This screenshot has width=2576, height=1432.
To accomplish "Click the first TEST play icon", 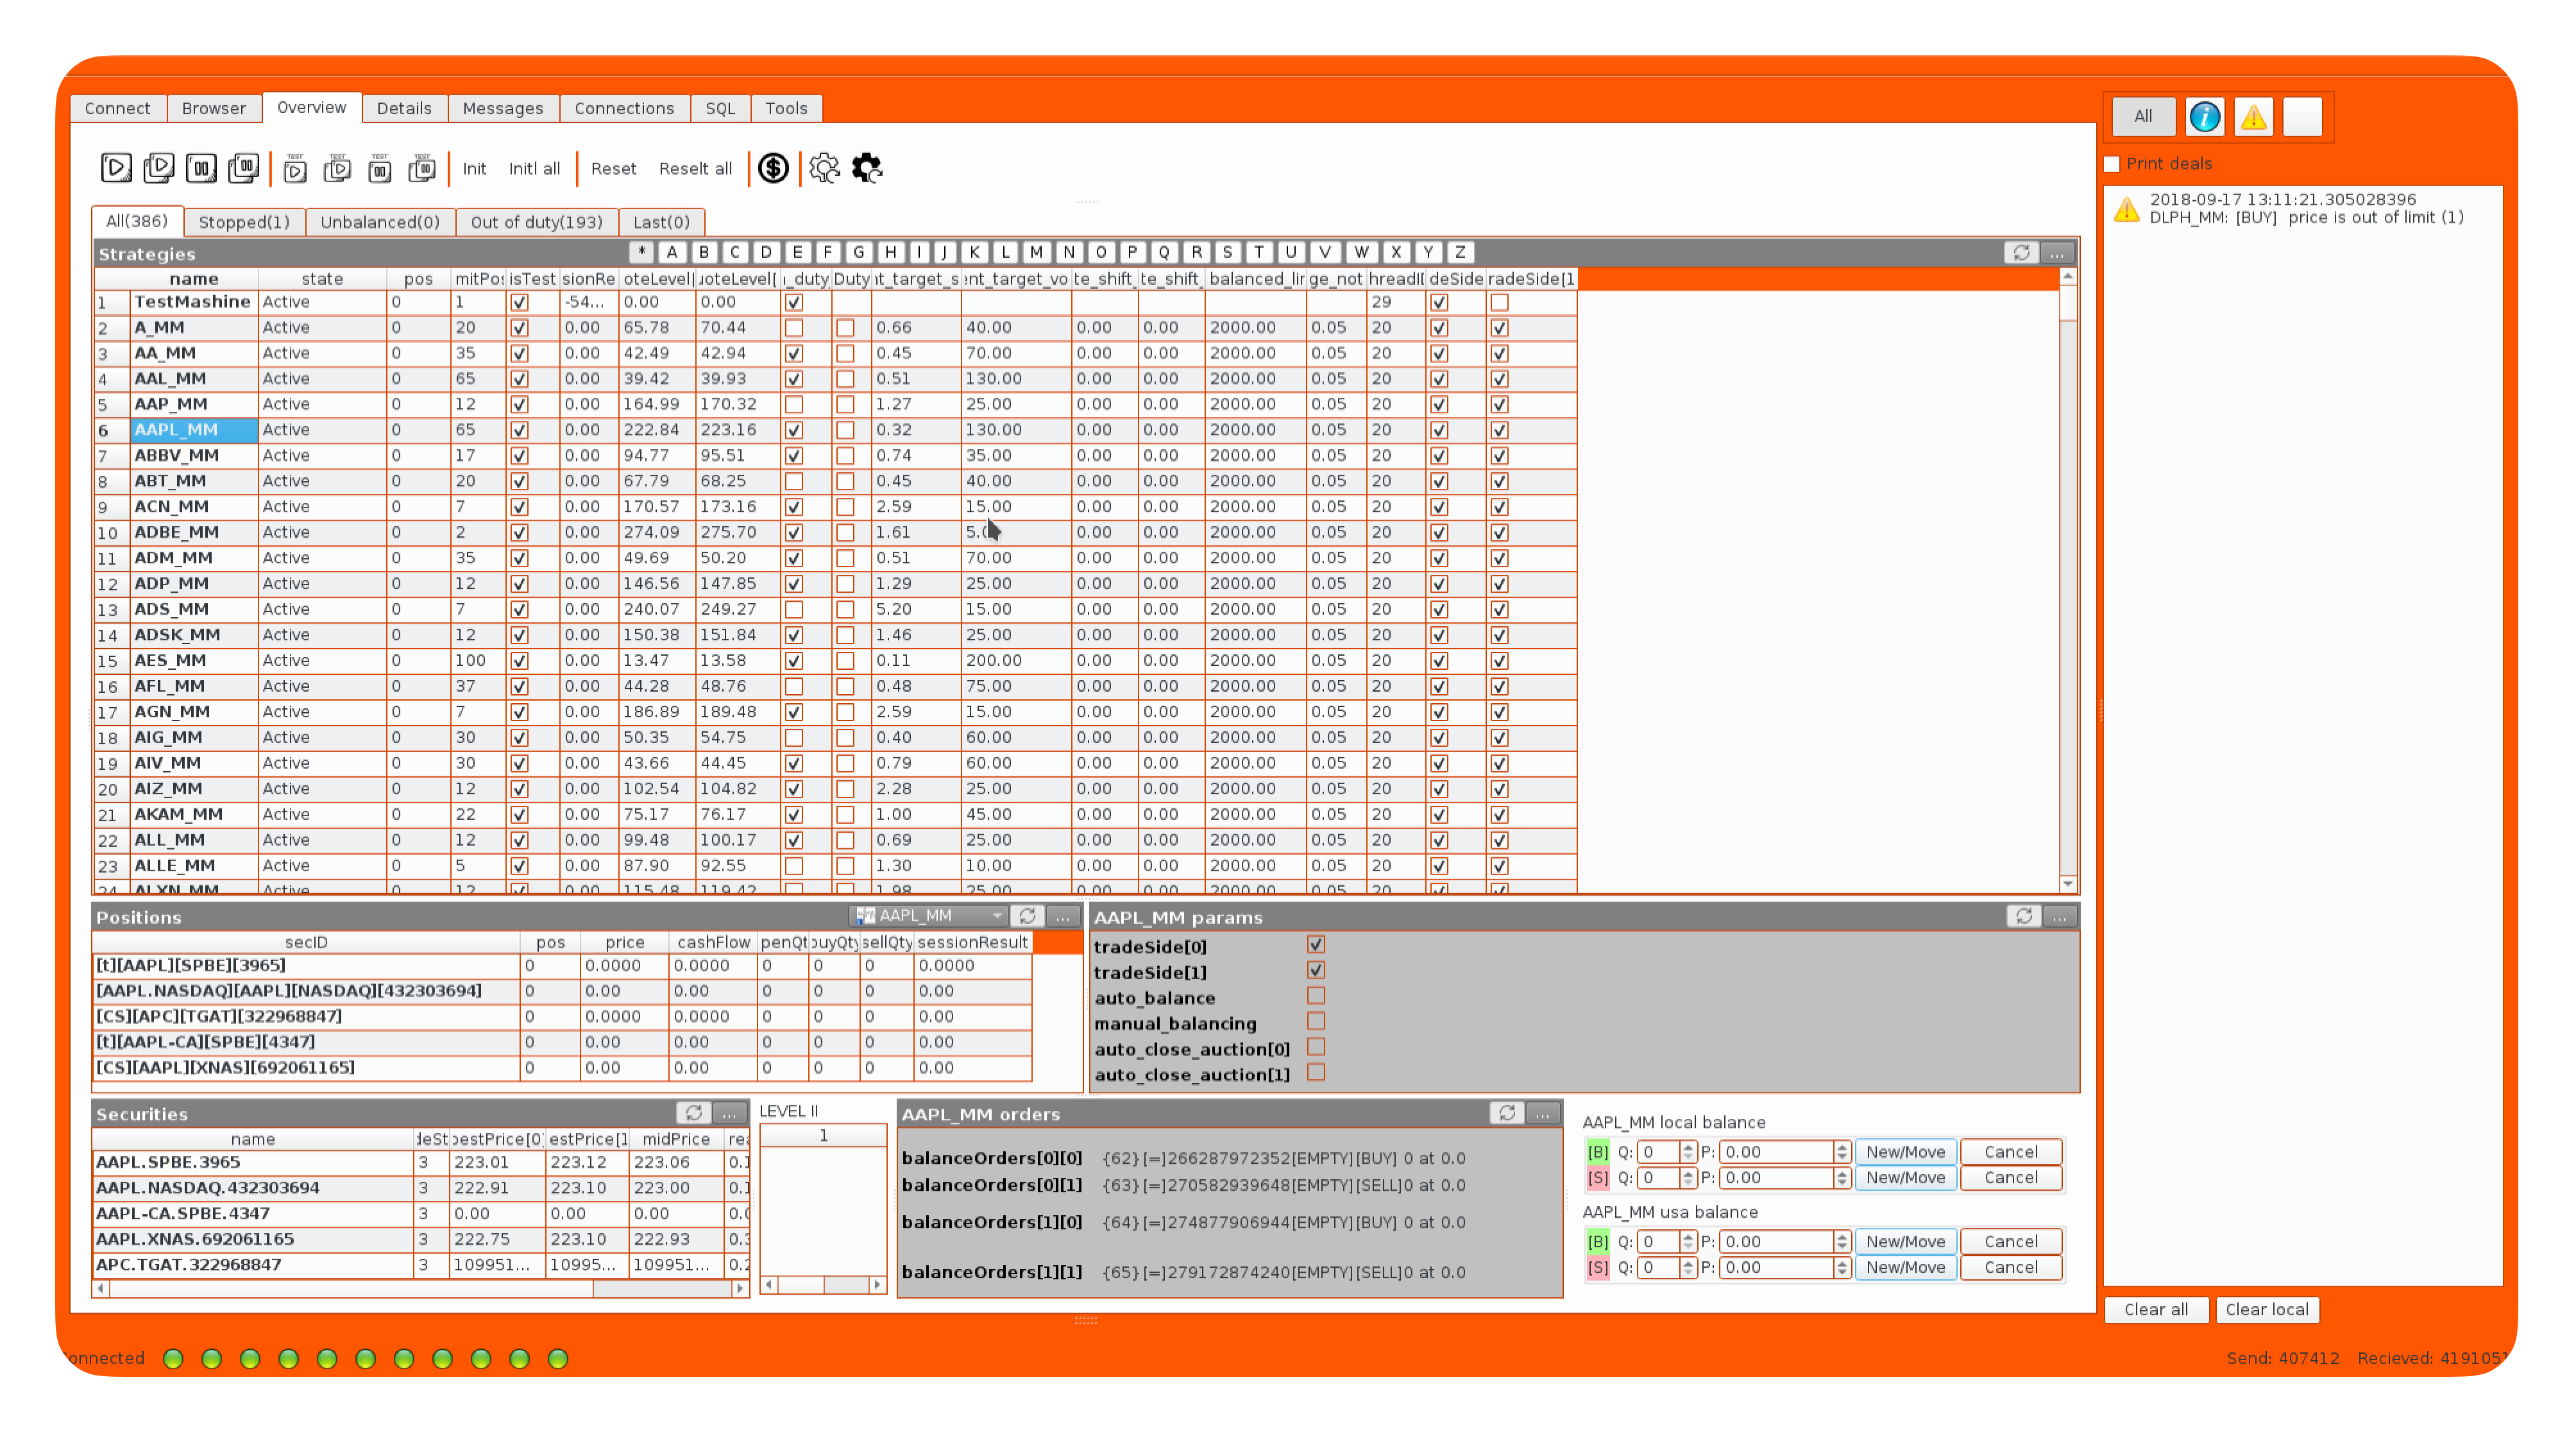I will (295, 169).
